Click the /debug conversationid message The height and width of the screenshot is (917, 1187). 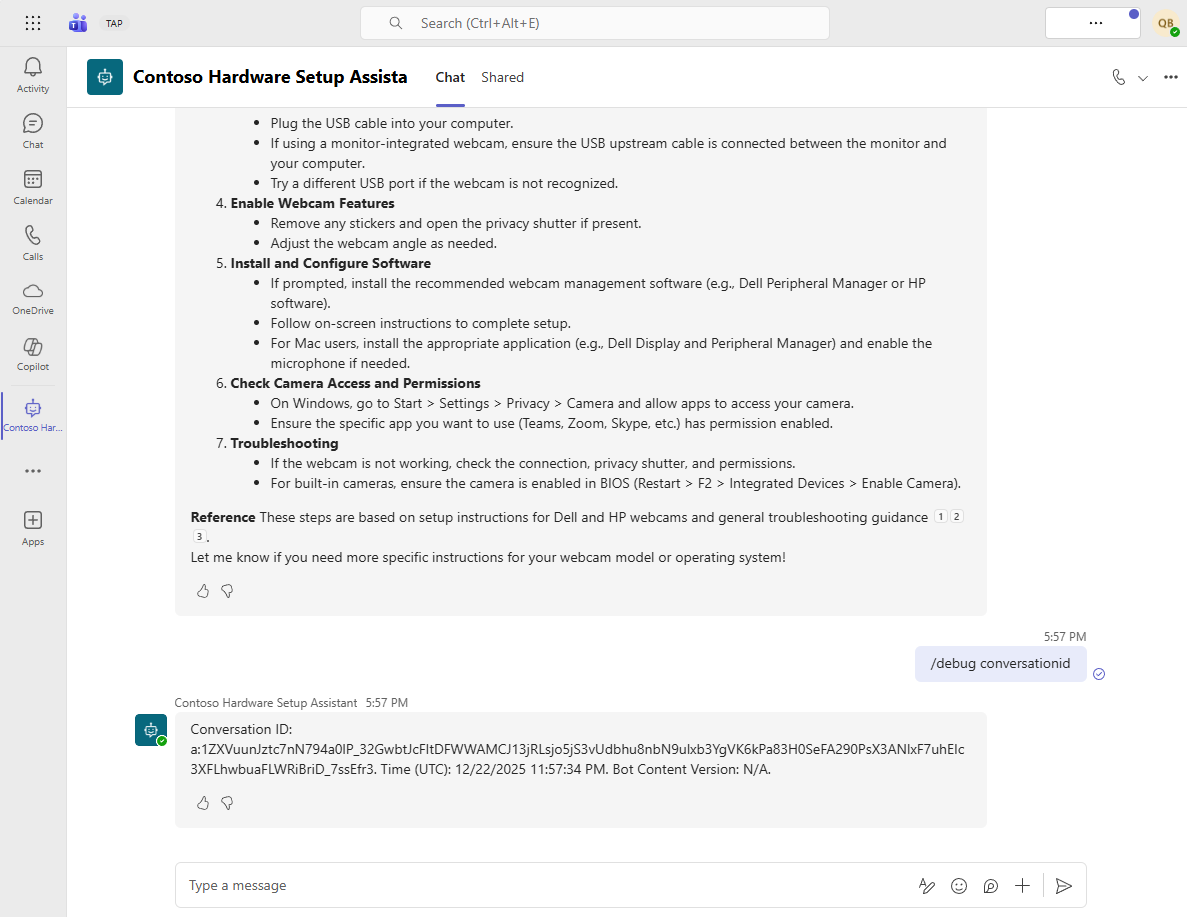coord(1000,663)
